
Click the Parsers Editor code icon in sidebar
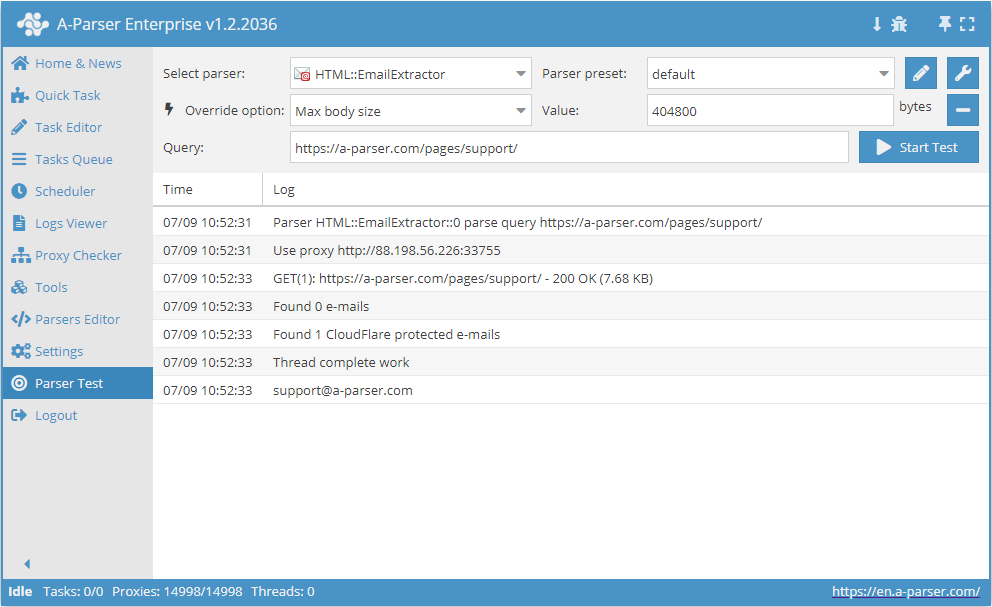(18, 319)
